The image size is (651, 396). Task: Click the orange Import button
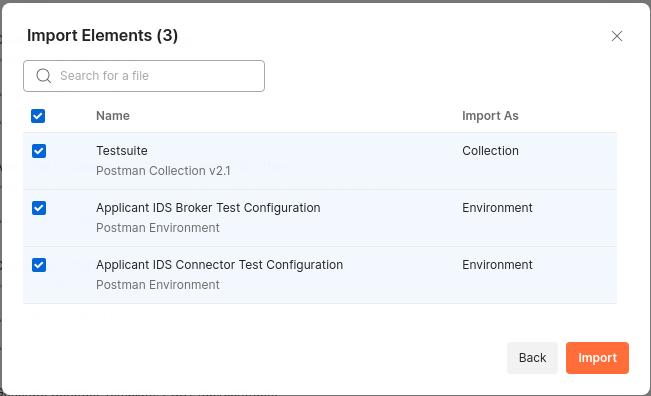[x=597, y=358]
